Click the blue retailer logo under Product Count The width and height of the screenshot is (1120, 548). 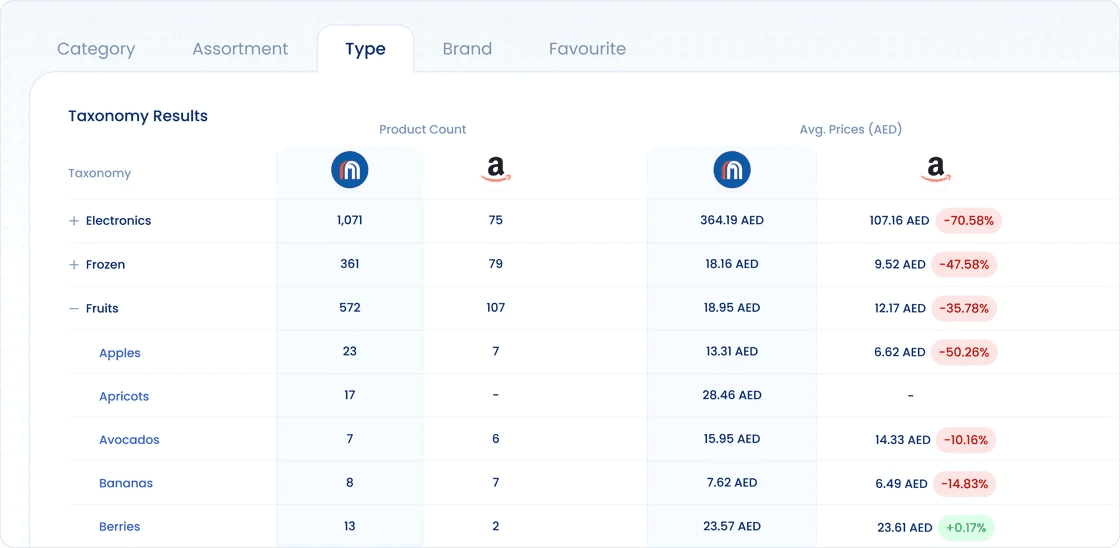349,170
